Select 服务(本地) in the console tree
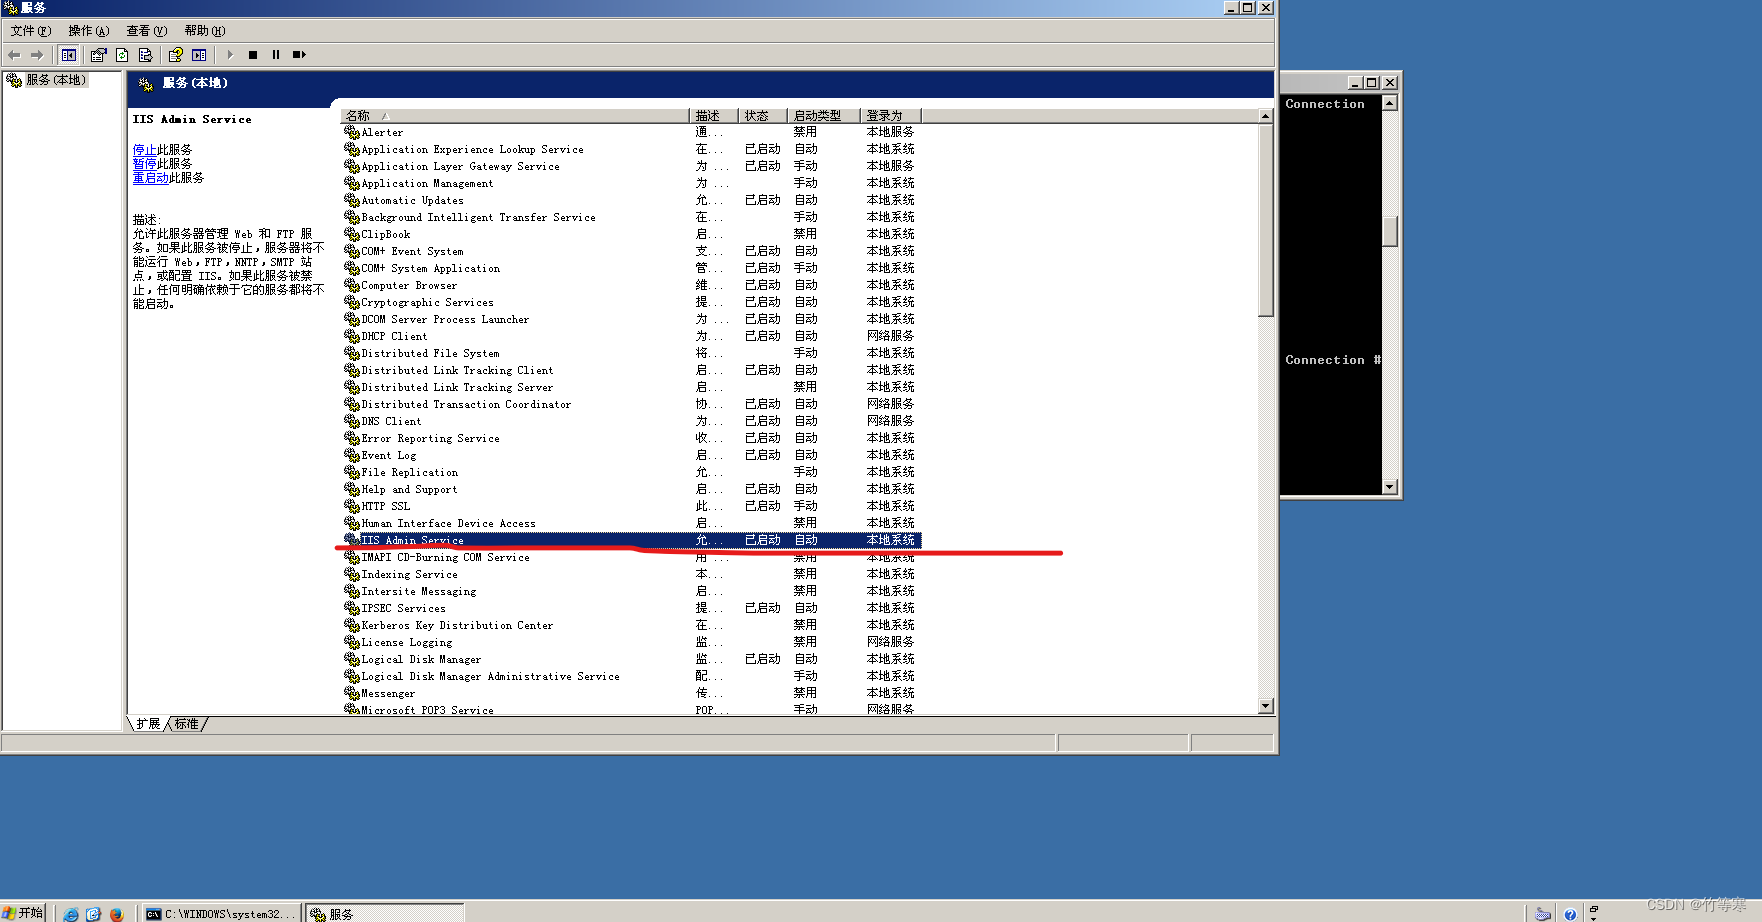 point(56,80)
